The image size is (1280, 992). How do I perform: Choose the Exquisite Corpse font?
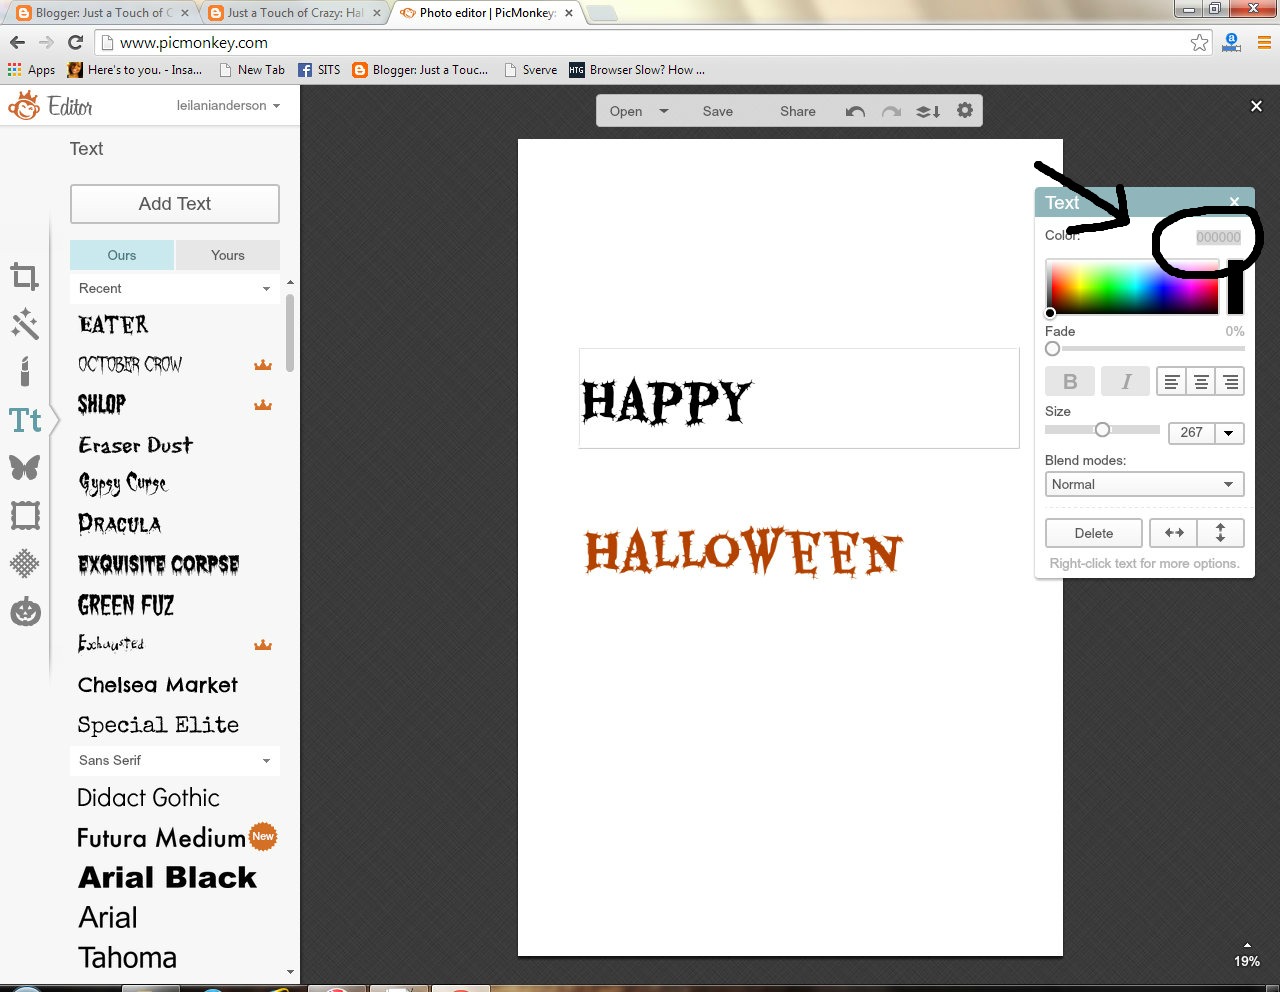158,564
